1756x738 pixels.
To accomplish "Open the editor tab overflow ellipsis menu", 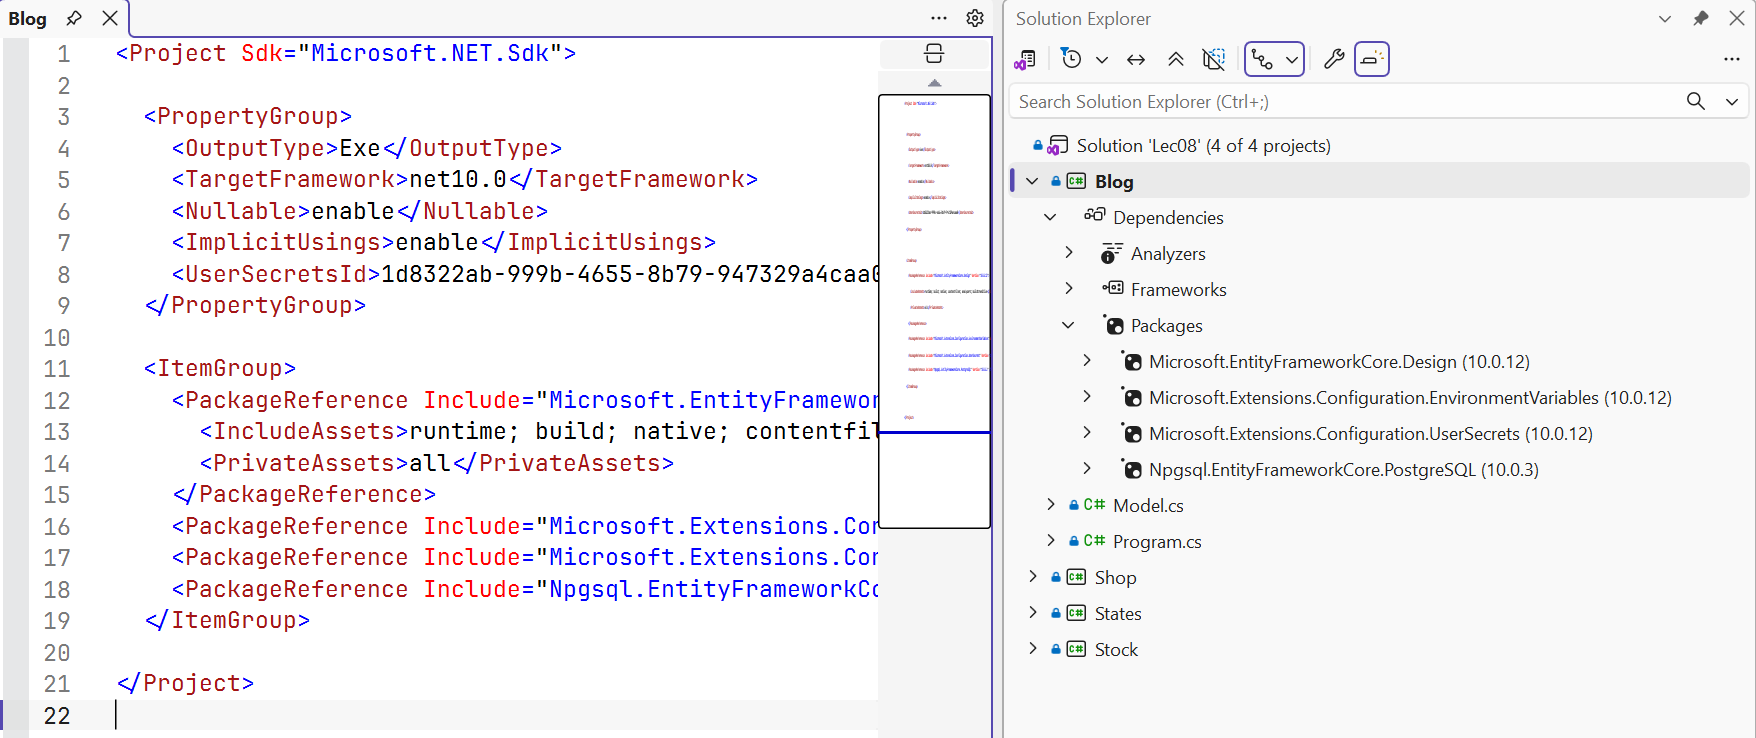I will coord(938,18).
